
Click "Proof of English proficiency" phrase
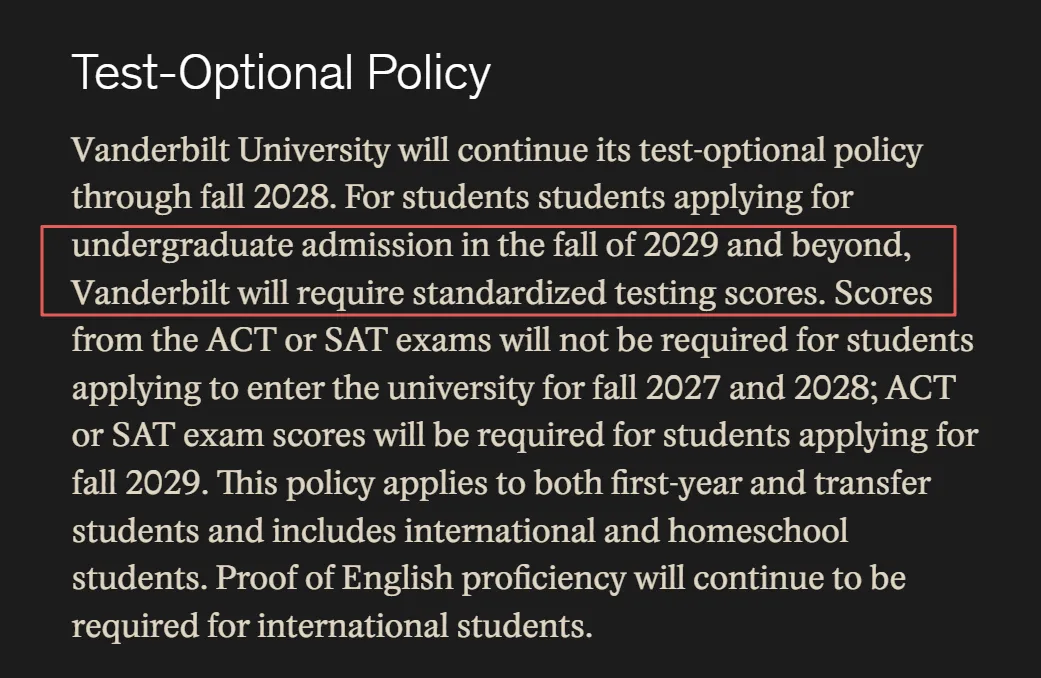click(x=420, y=578)
